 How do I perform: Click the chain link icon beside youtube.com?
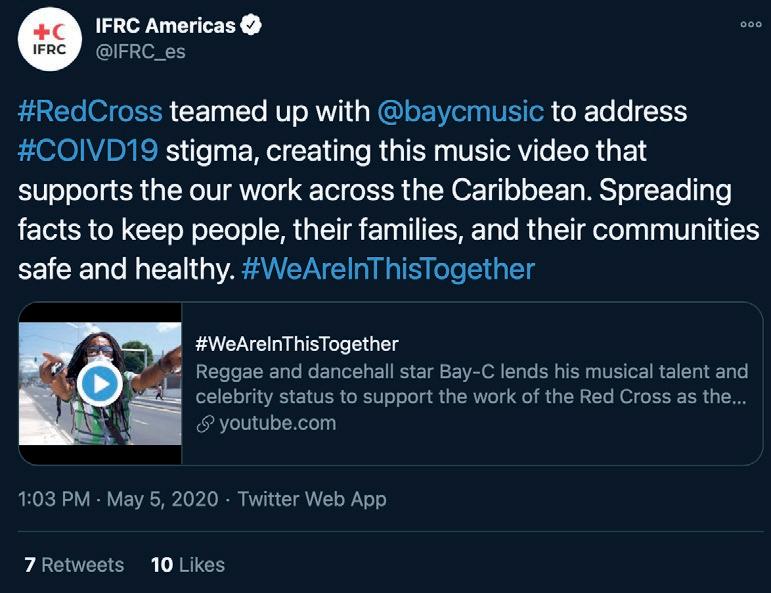[206, 423]
